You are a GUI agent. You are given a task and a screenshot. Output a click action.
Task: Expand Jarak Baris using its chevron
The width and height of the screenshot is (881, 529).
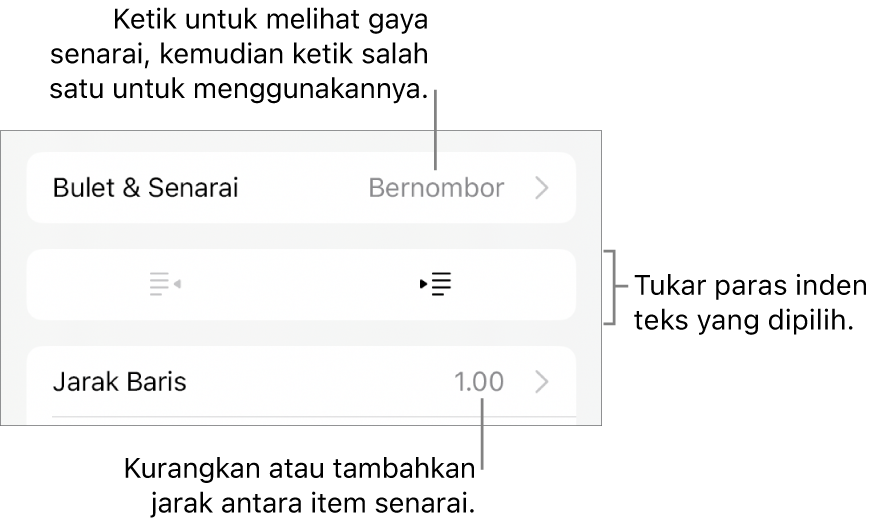pyautogui.click(x=542, y=382)
